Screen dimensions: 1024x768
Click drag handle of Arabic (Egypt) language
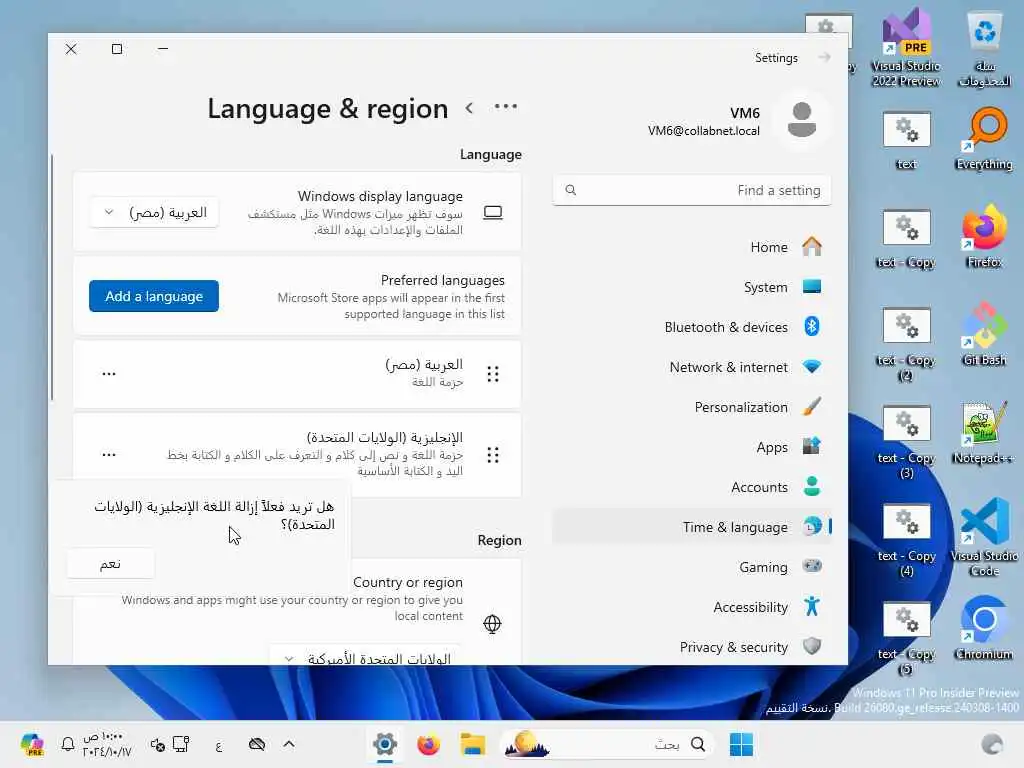tap(493, 374)
